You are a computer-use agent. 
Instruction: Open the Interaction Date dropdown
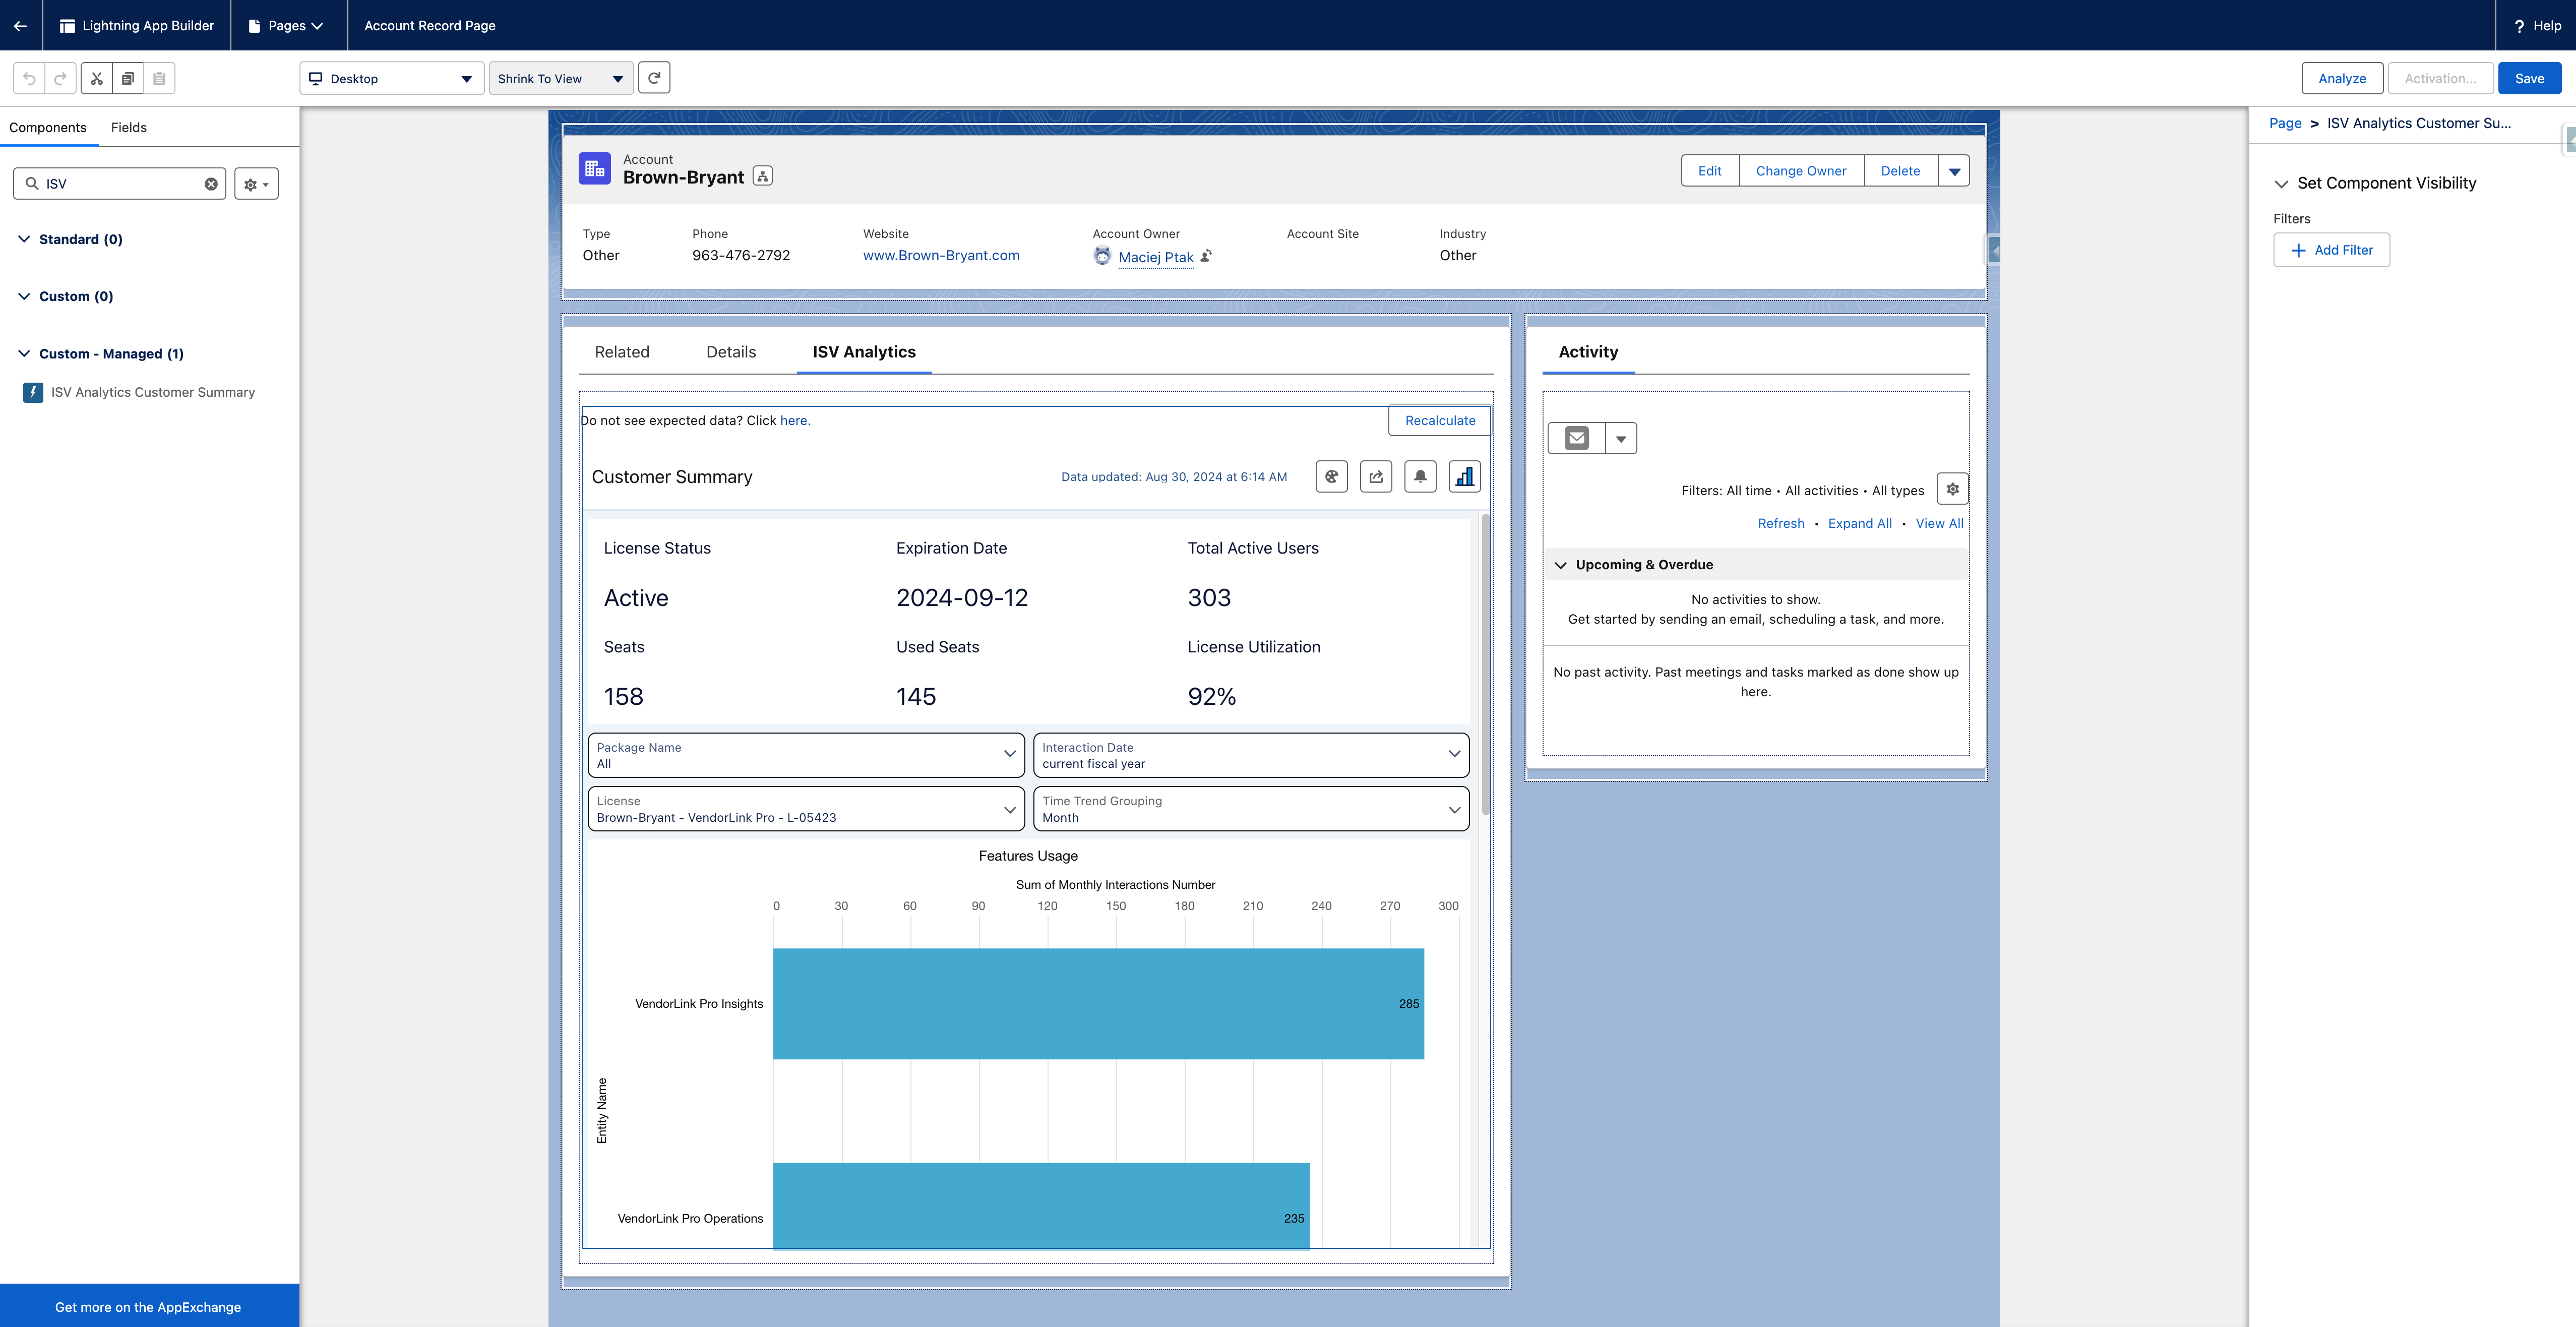1251,755
